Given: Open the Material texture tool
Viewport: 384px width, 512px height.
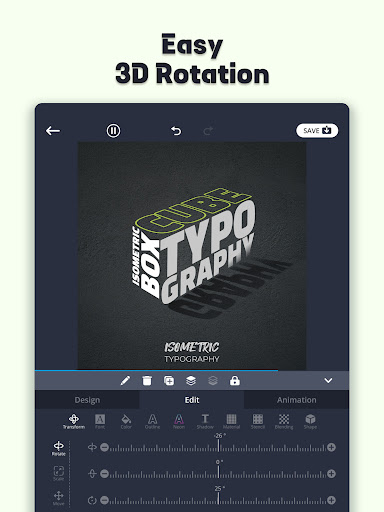Looking at the screenshot, I should coord(231,421).
